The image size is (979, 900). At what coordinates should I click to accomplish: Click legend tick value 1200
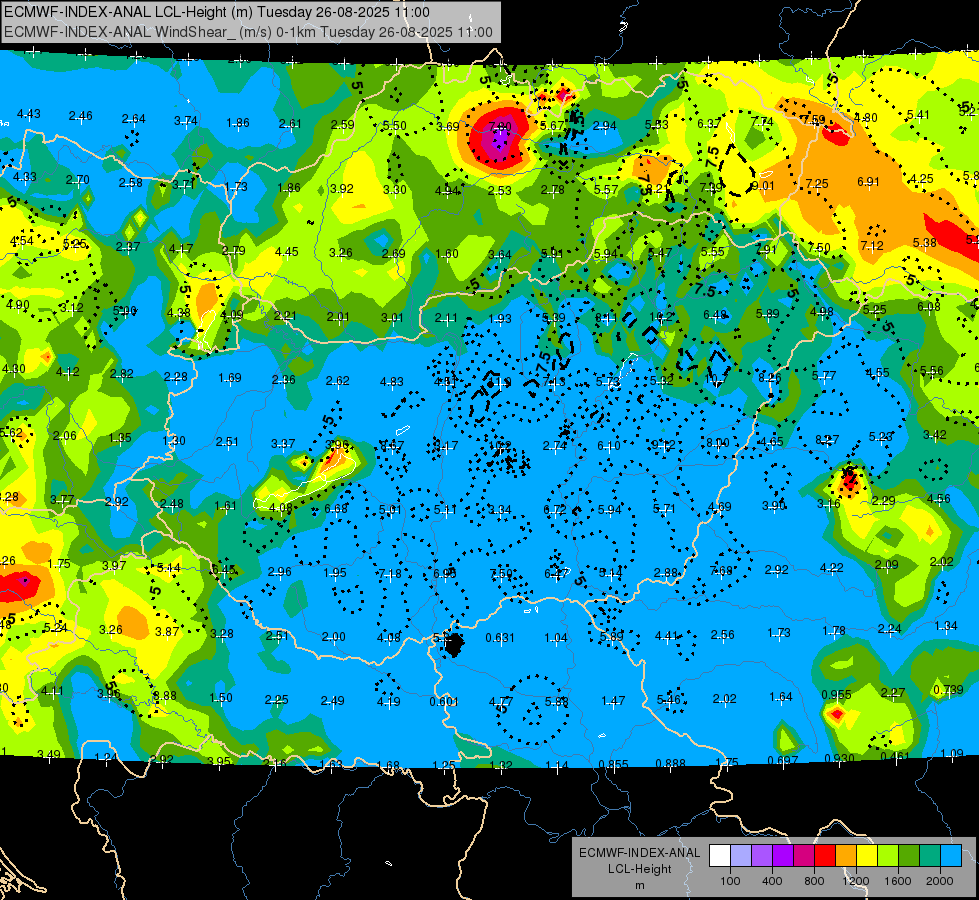(855, 881)
